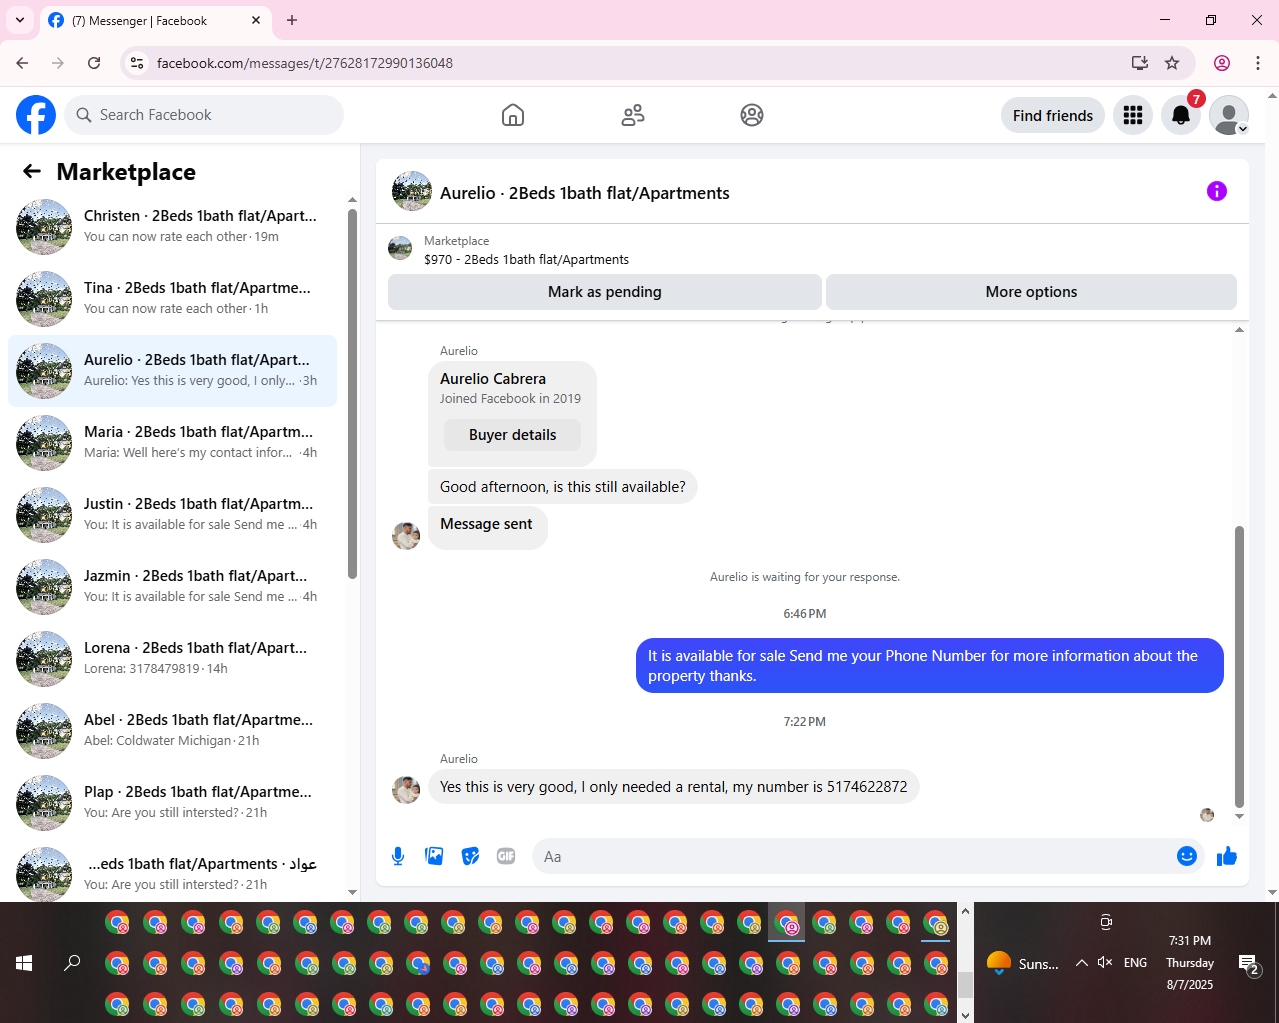Image resolution: width=1279 pixels, height=1023 pixels.
Task: Open the عواد conversation at list bottom
Action: point(172,873)
